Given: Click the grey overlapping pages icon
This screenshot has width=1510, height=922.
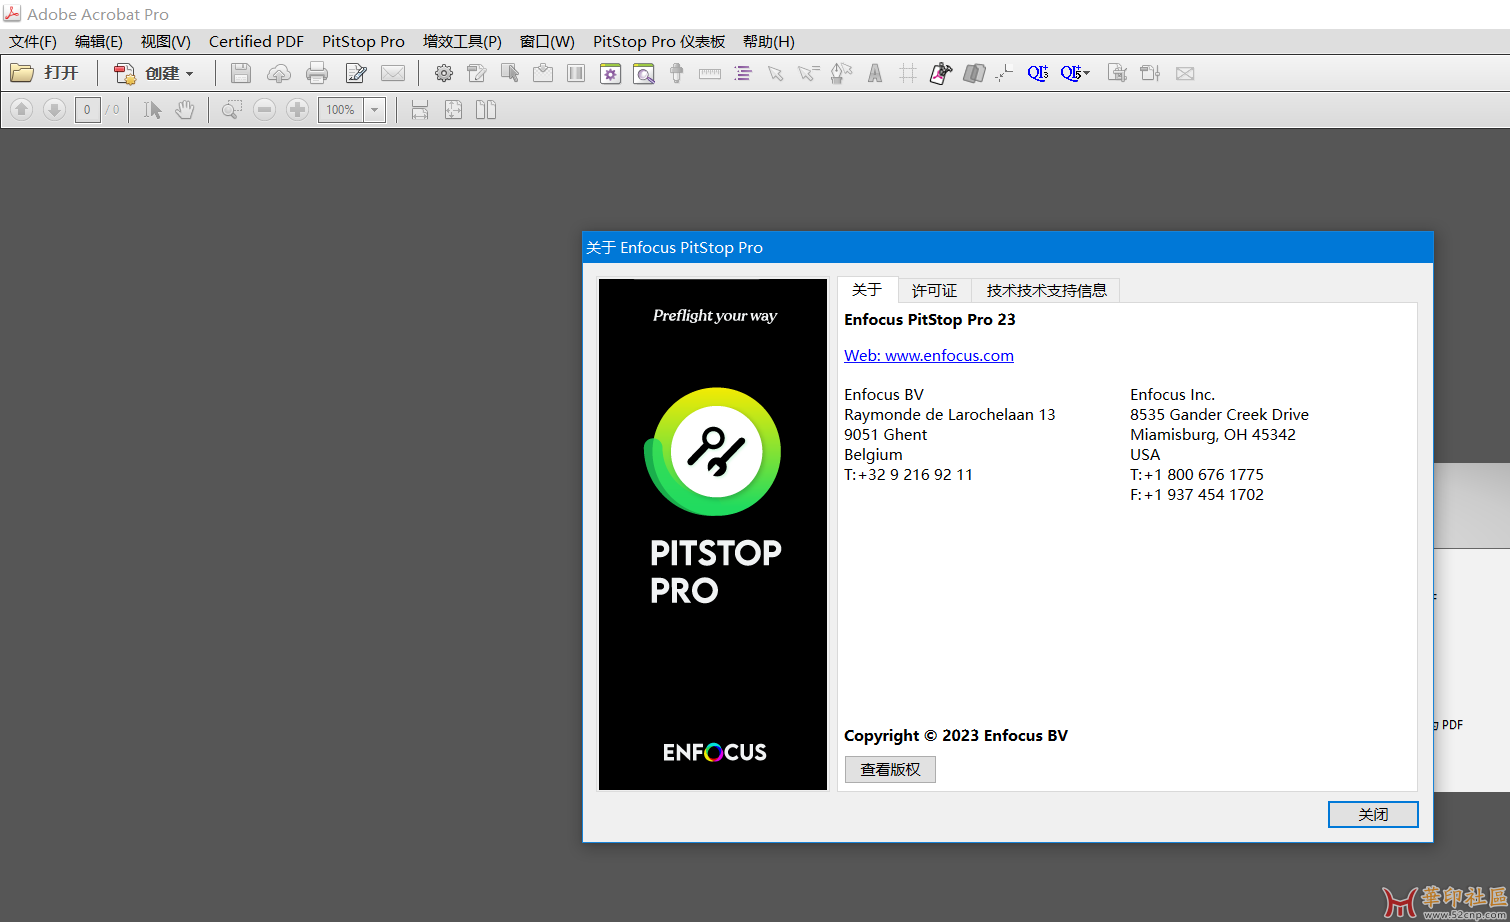Looking at the screenshot, I should [974, 73].
